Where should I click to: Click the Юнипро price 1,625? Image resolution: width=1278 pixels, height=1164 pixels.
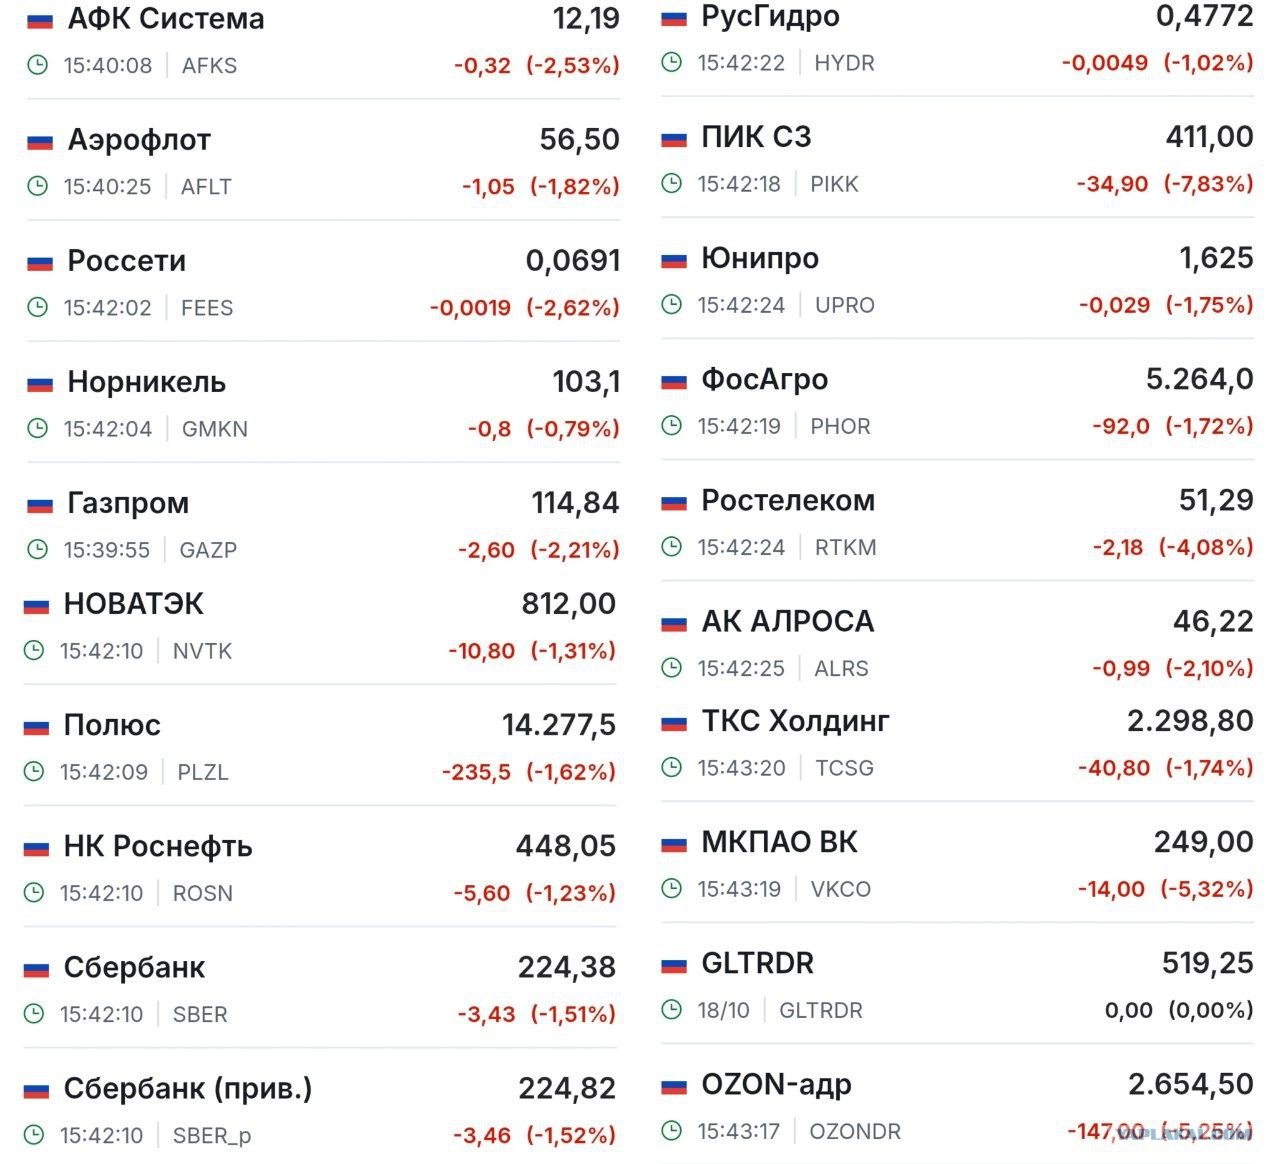click(1216, 258)
